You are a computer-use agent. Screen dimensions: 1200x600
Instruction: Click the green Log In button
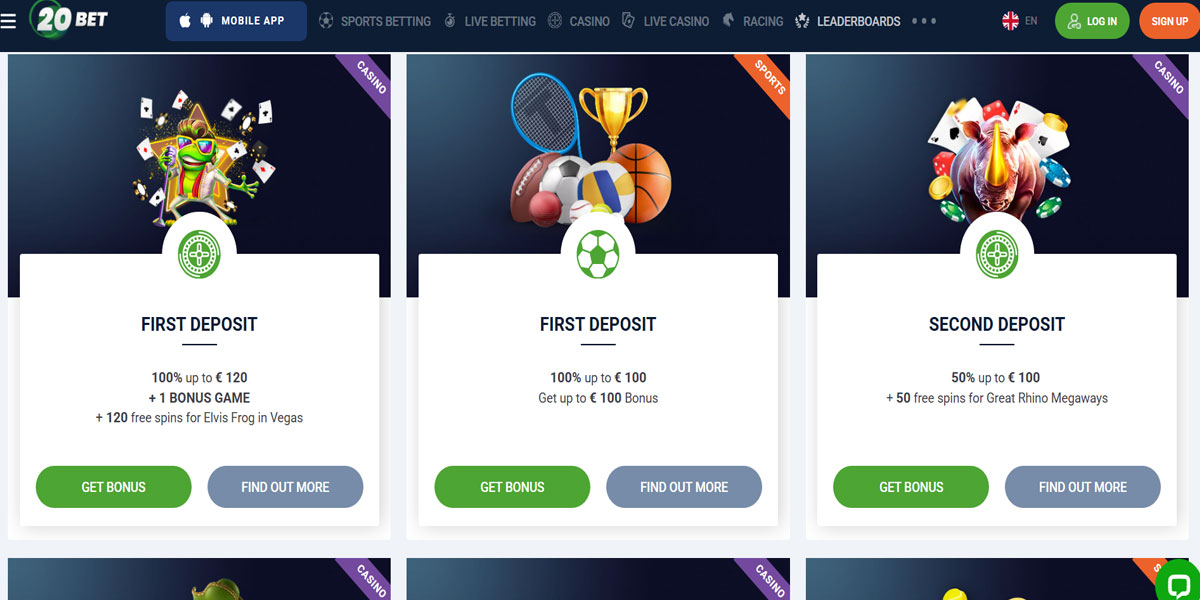[1092, 21]
